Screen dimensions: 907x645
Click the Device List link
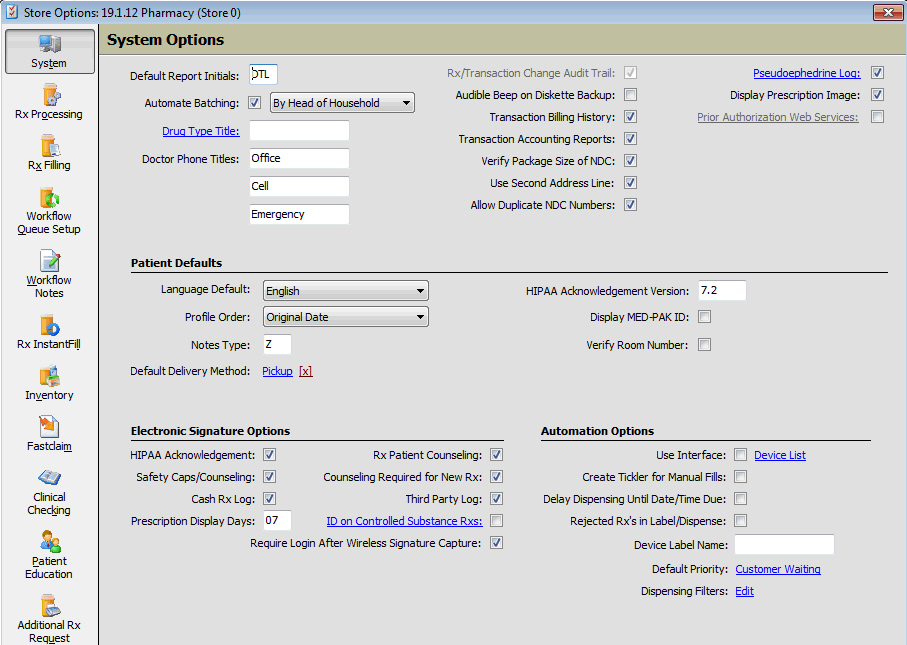click(779, 455)
